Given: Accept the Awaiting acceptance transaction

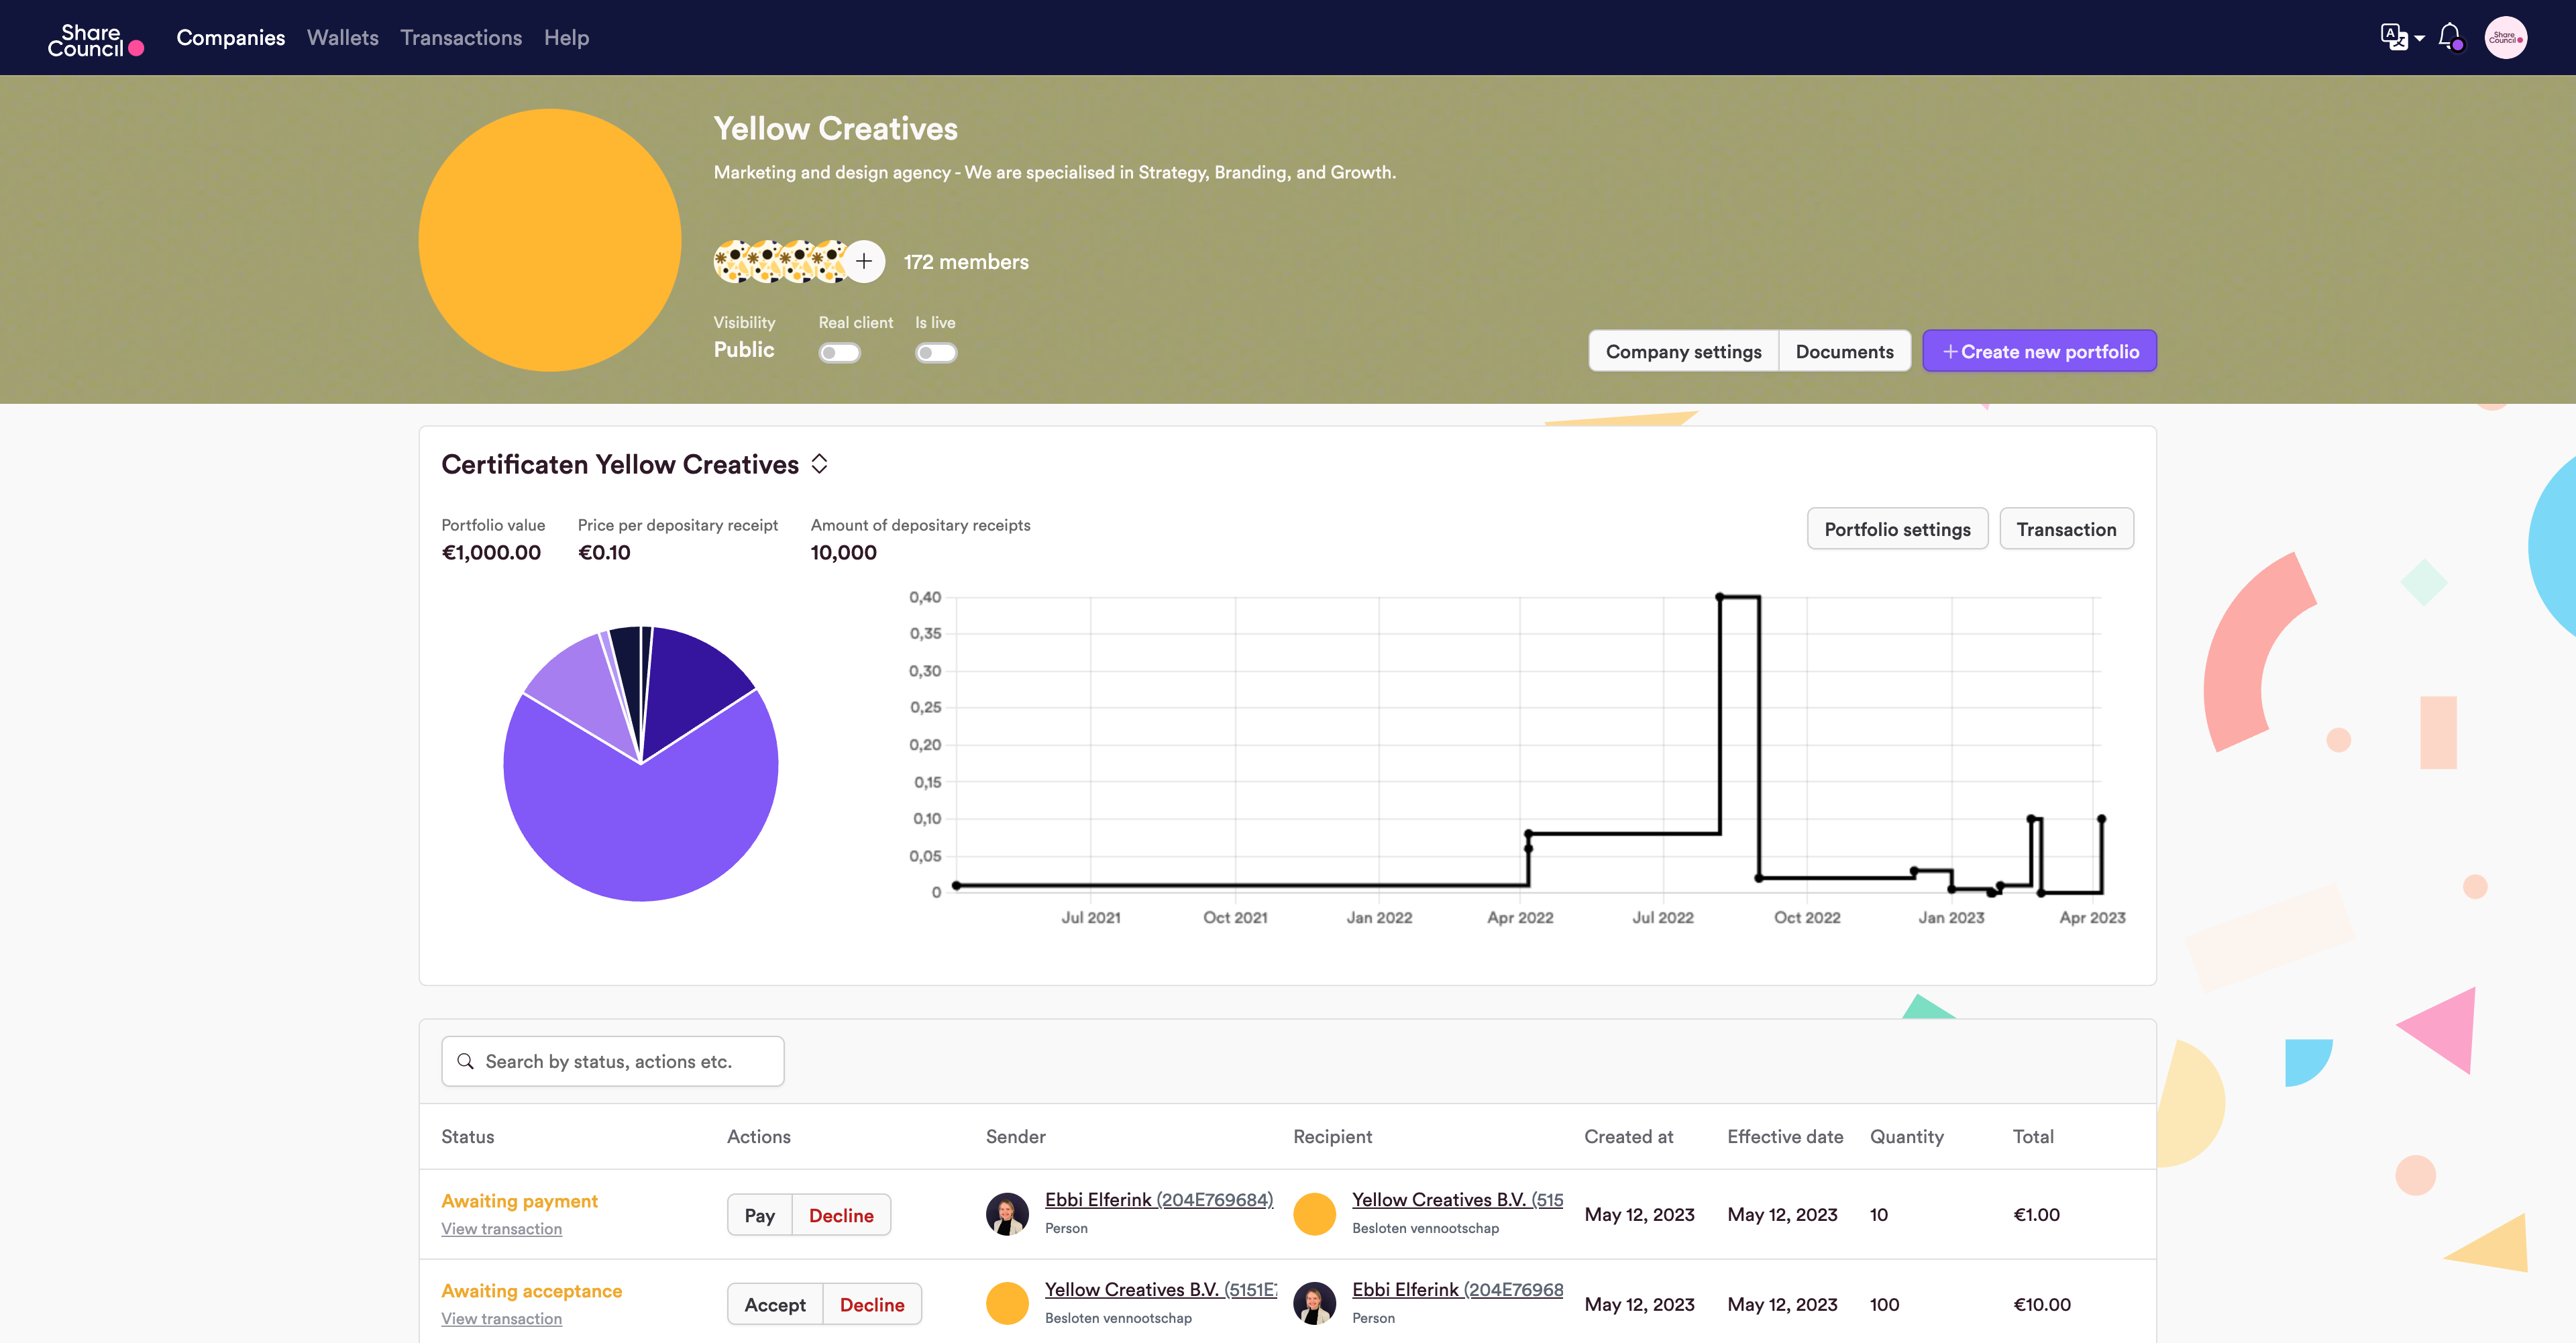Looking at the screenshot, I should click(775, 1305).
